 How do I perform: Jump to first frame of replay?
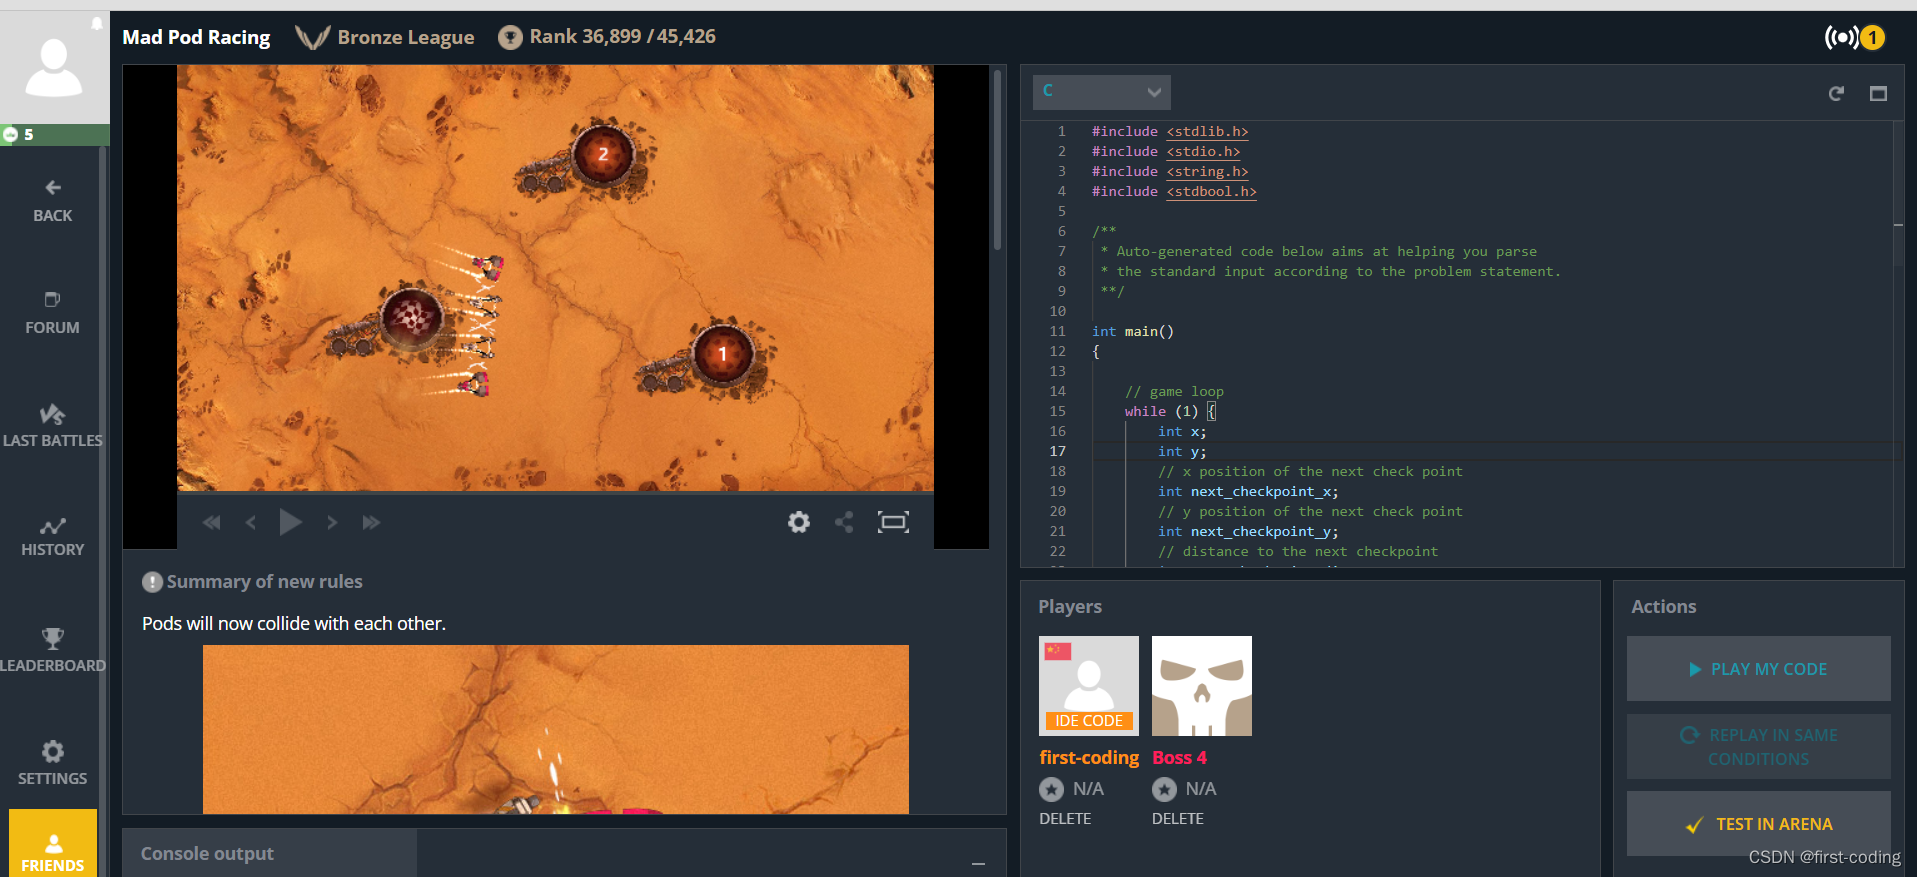pos(211,522)
